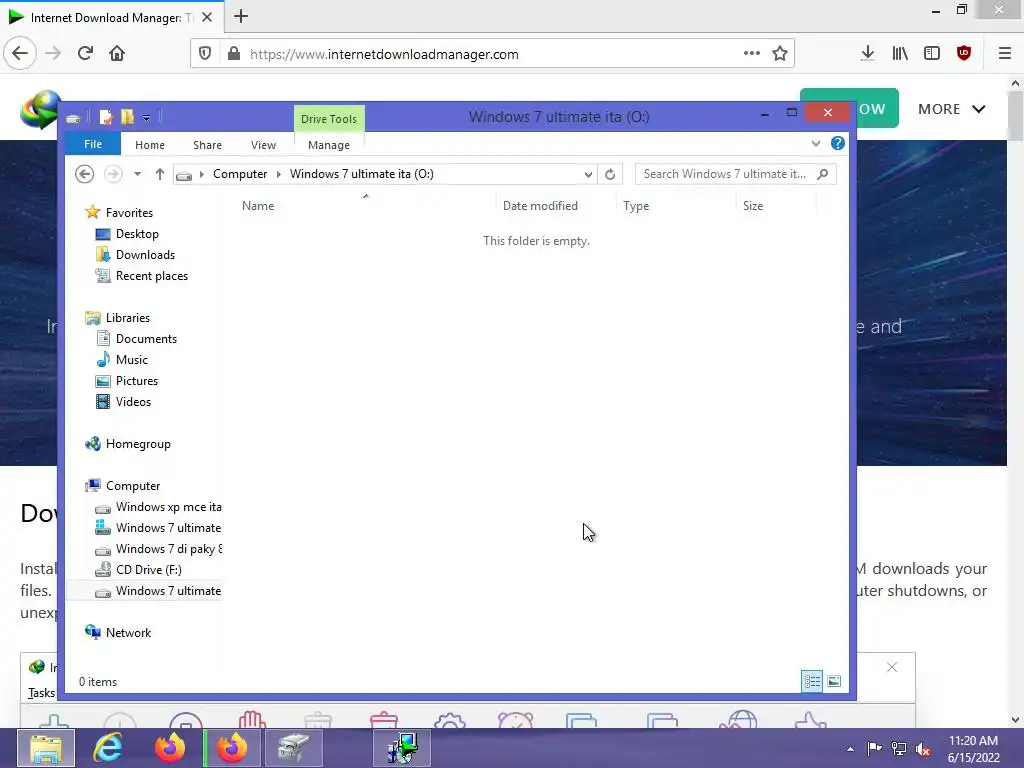Click search magnifier in Explorer
The image size is (1024, 768).
[x=823, y=174]
